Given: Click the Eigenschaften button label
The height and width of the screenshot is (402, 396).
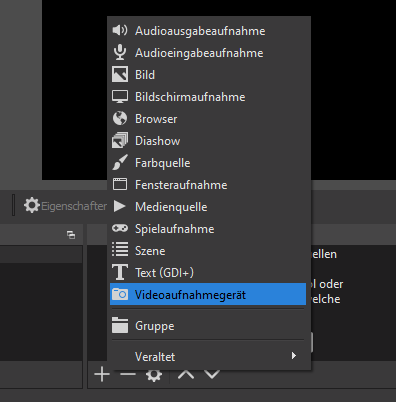Looking at the screenshot, I should pyautogui.click(x=74, y=206).
